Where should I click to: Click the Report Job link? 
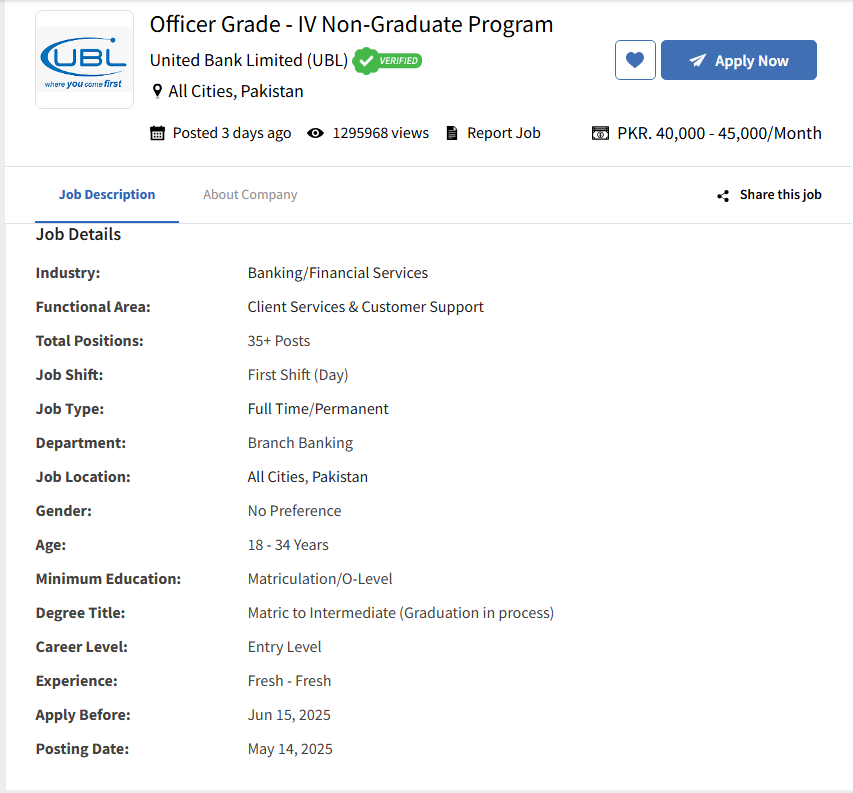[504, 133]
